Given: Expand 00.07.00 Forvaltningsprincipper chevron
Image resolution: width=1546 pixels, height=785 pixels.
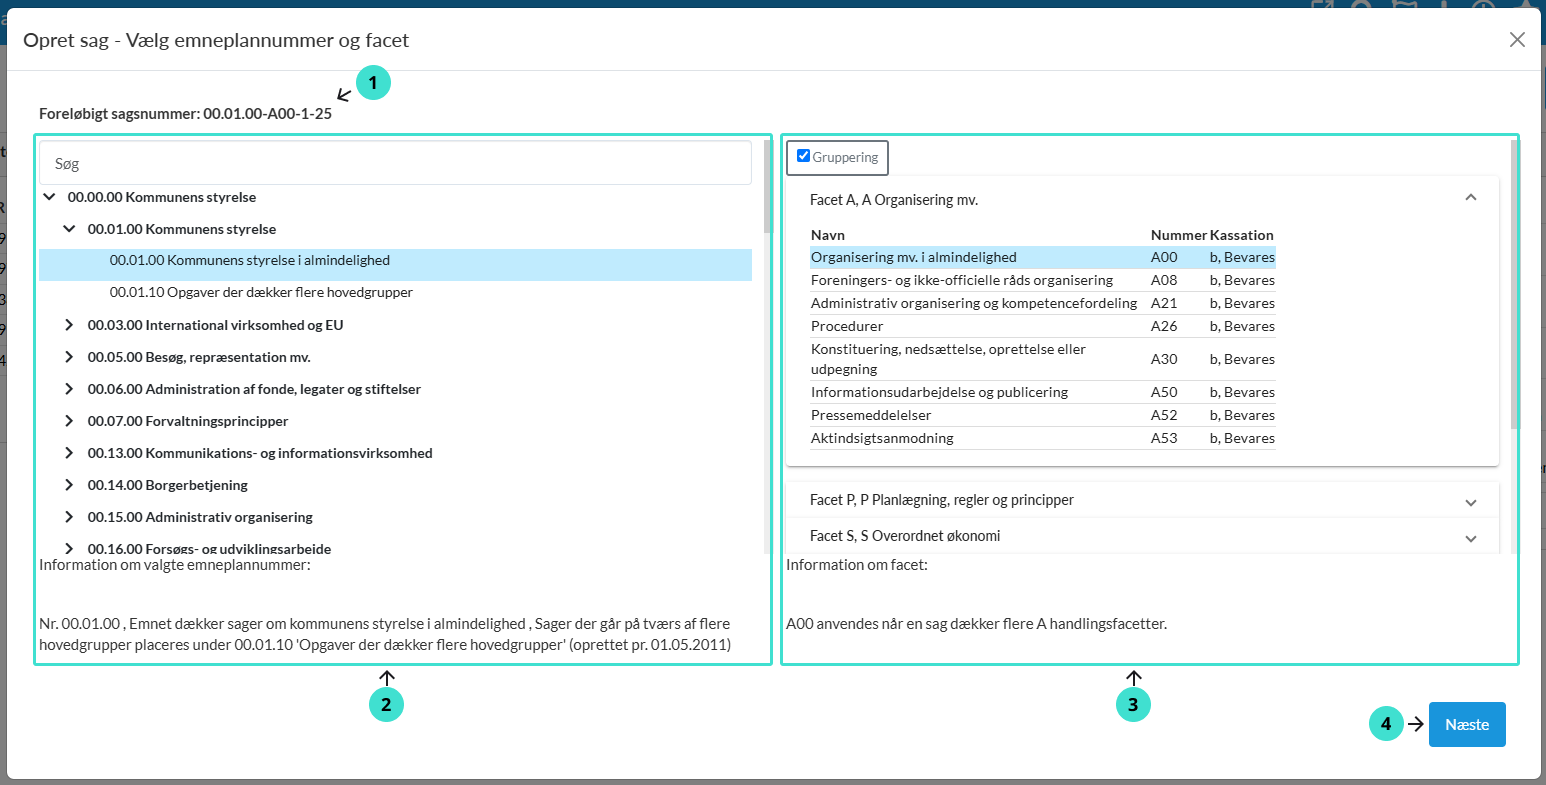Looking at the screenshot, I should coord(69,421).
